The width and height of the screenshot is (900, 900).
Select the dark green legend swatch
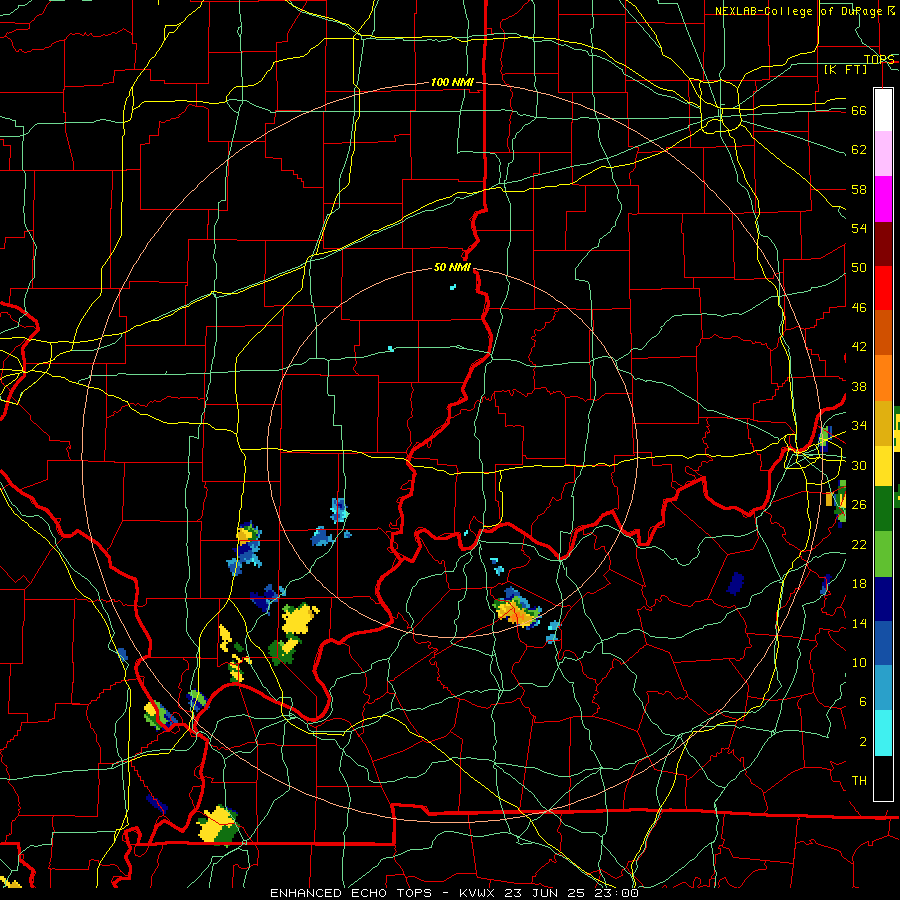[883, 509]
